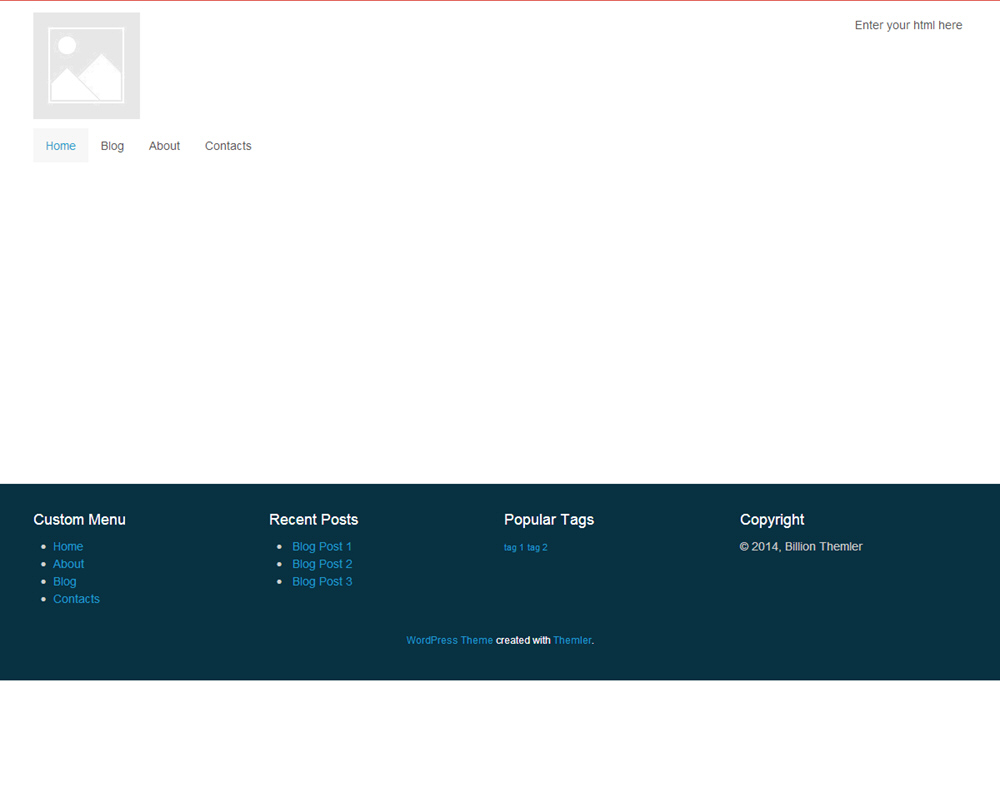This screenshot has width=1000, height=802.
Task: Open the Blog navigation menu item
Action: tap(112, 146)
